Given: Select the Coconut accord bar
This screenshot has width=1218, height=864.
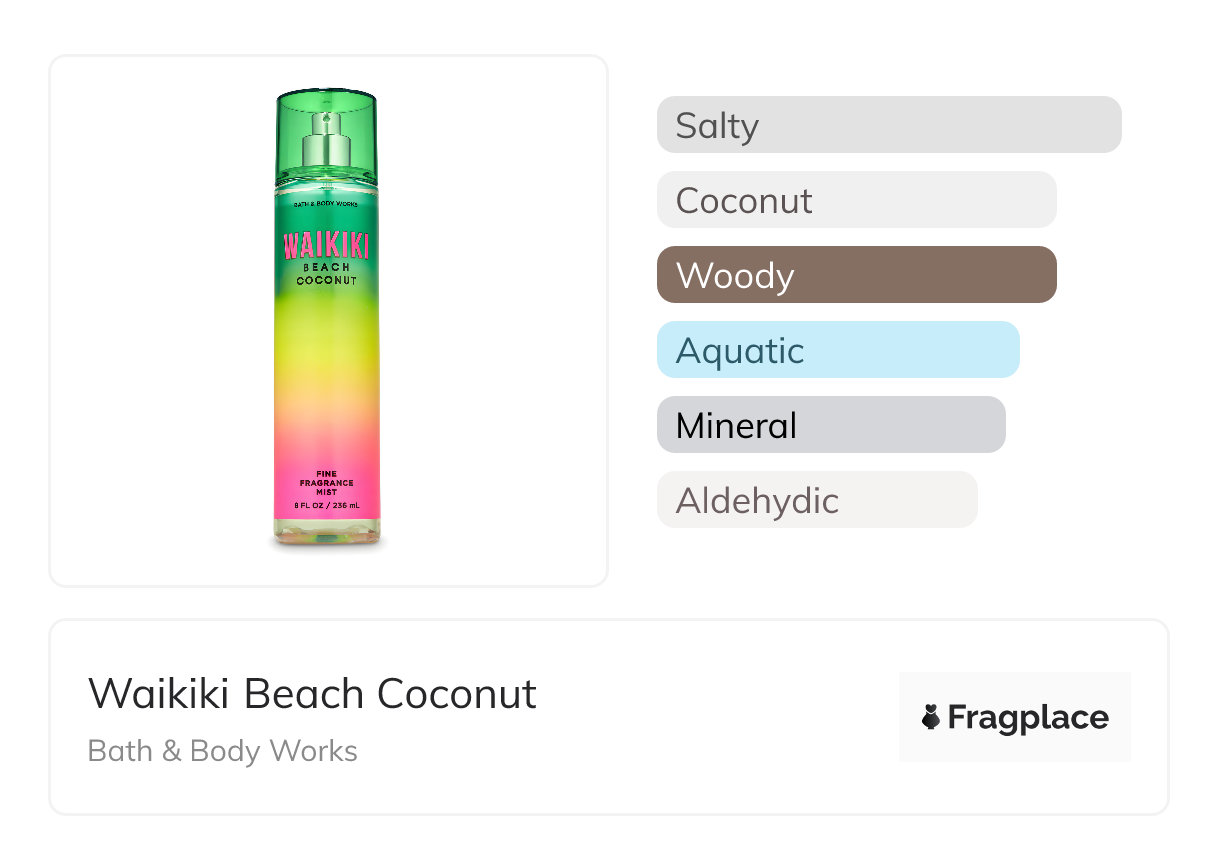Looking at the screenshot, I should point(856,200).
